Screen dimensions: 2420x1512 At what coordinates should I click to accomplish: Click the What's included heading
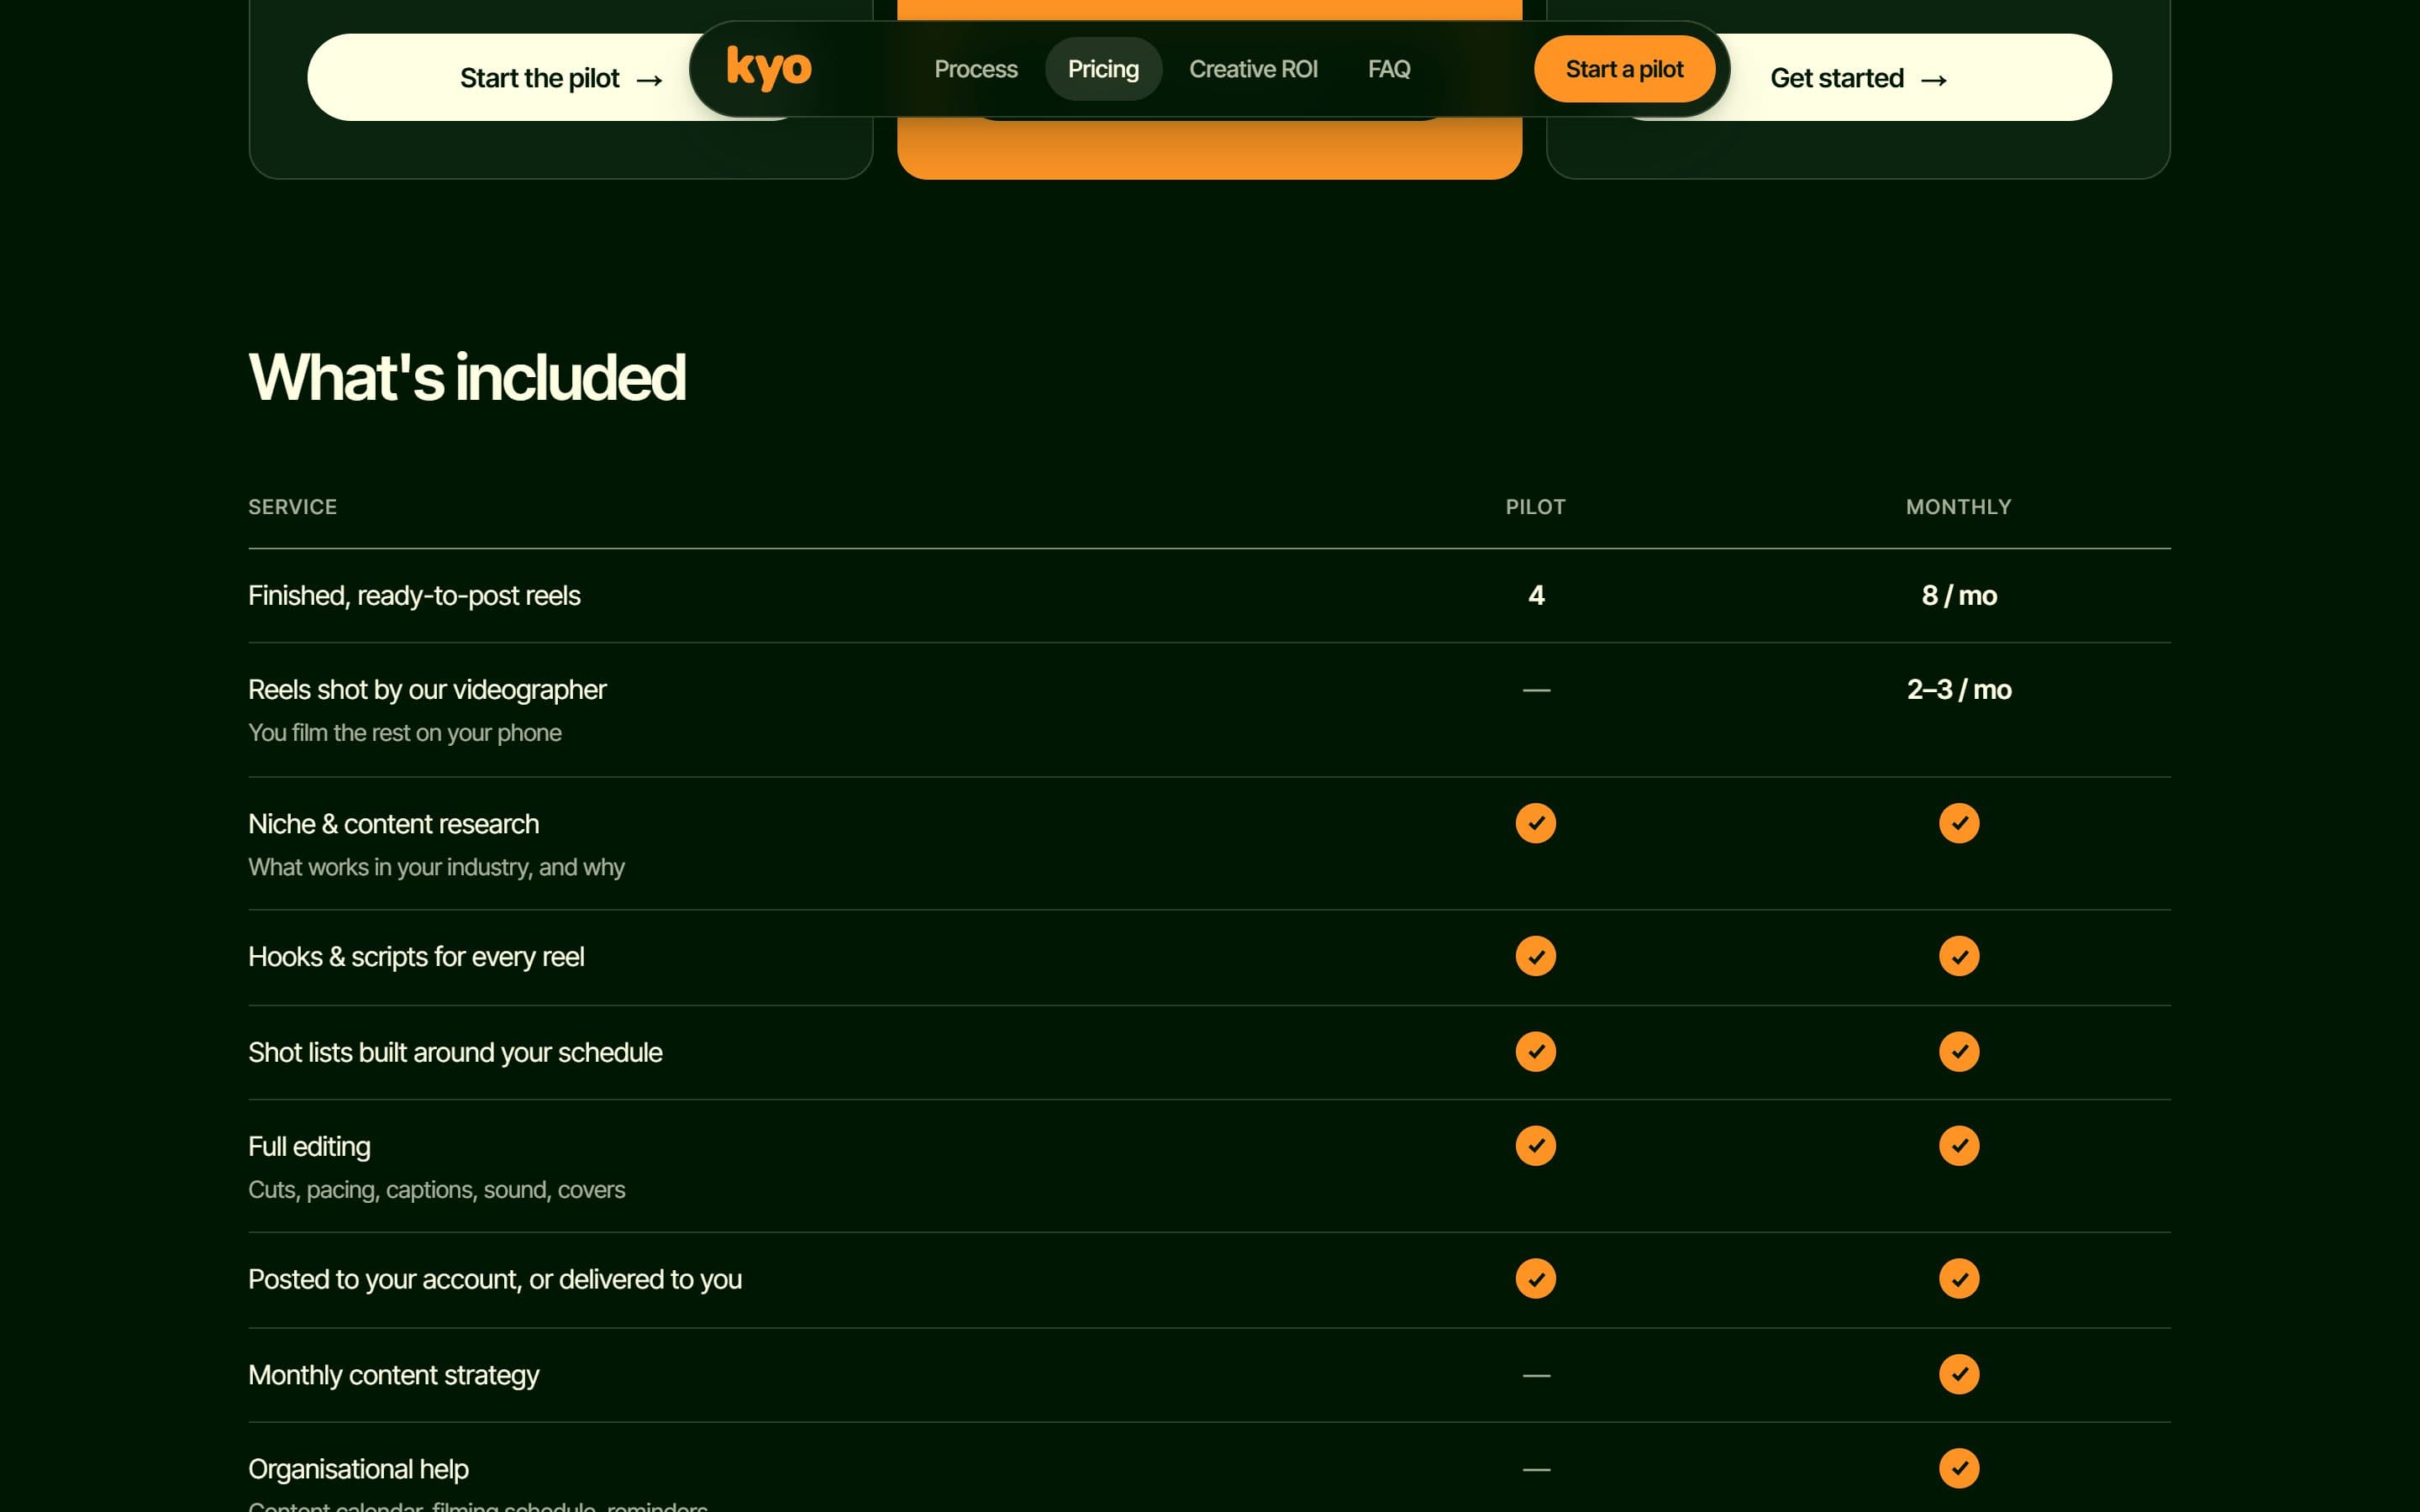tap(467, 377)
